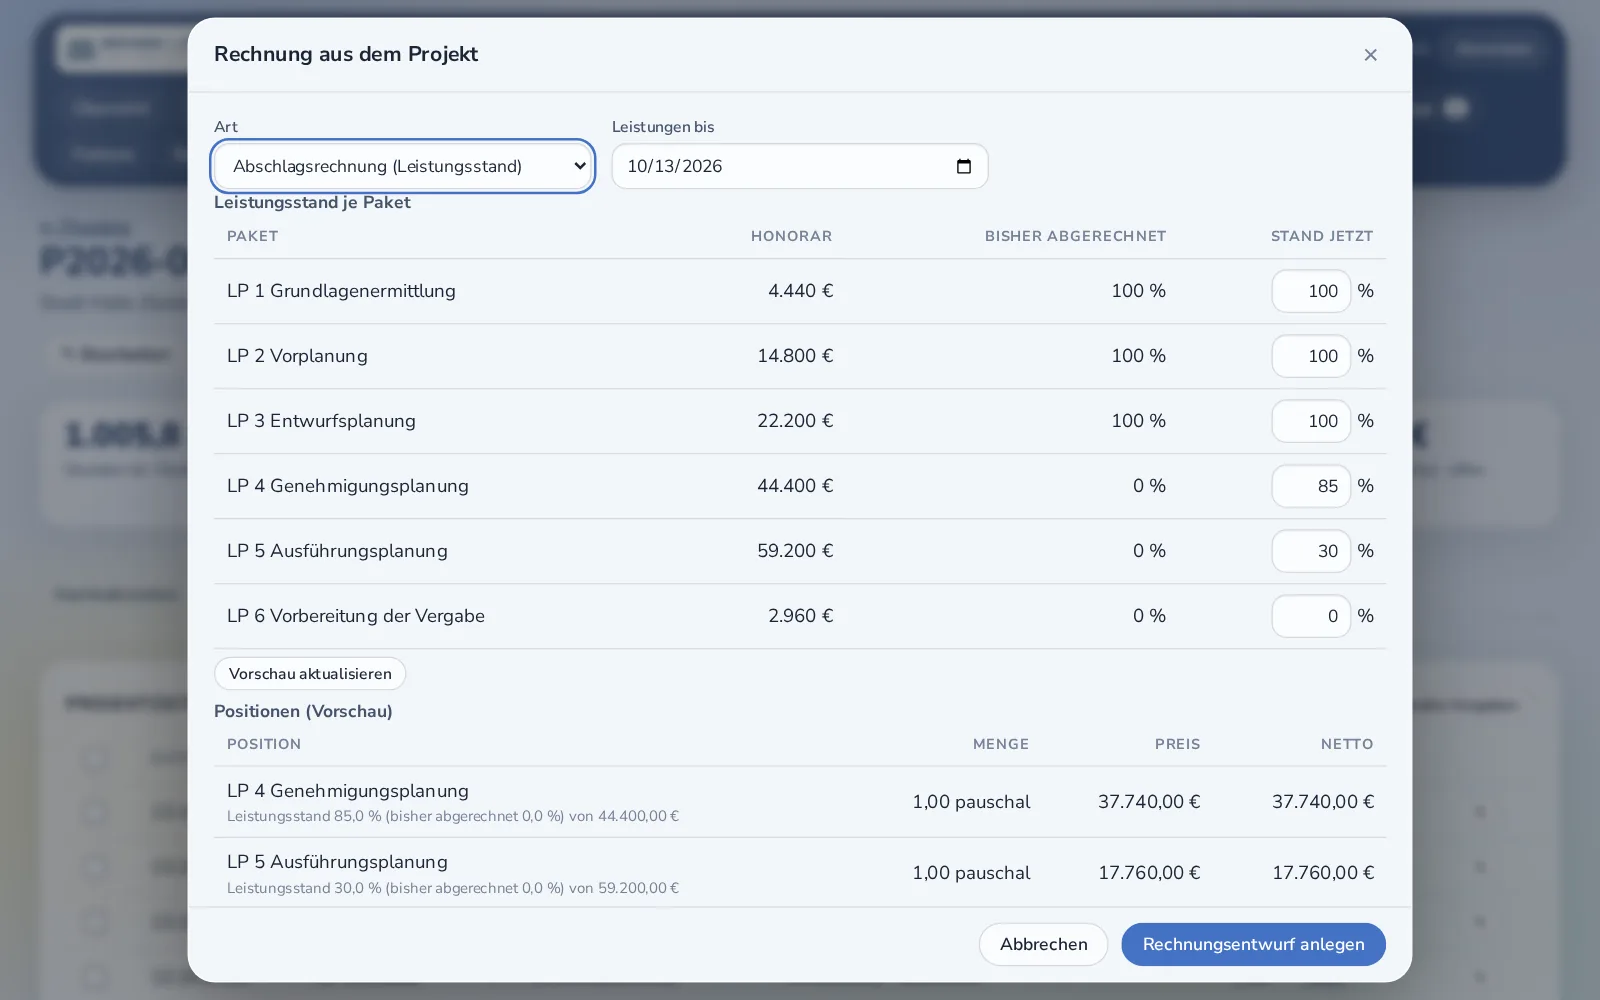Edit Stand jetzt for LP 2 Vorplanung

click(x=1311, y=356)
